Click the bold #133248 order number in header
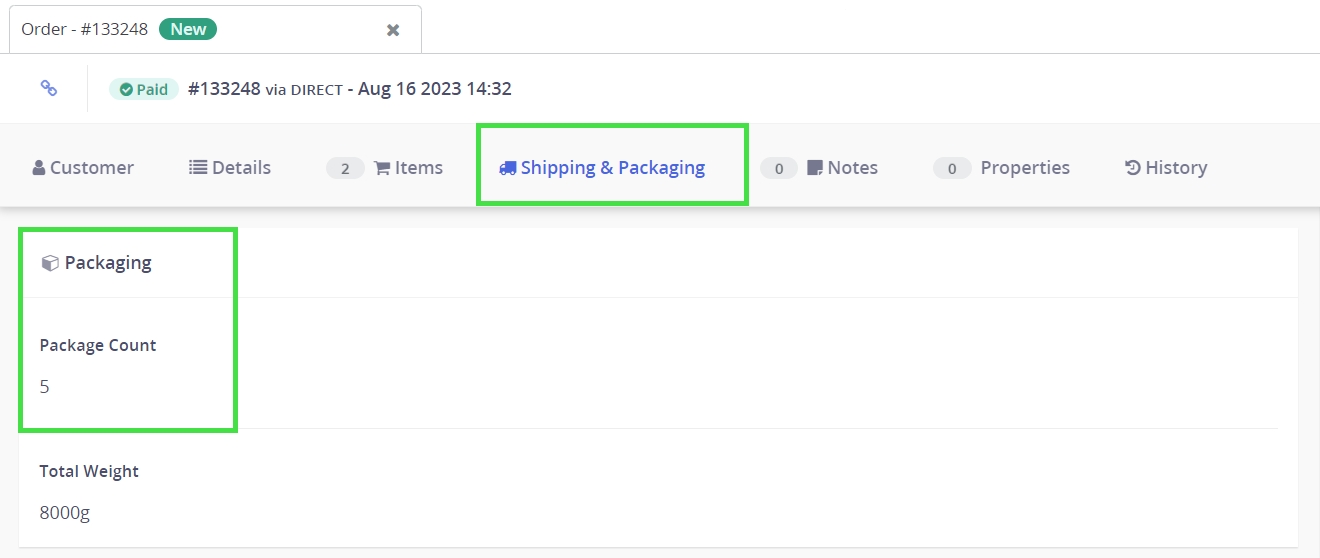 pos(224,88)
